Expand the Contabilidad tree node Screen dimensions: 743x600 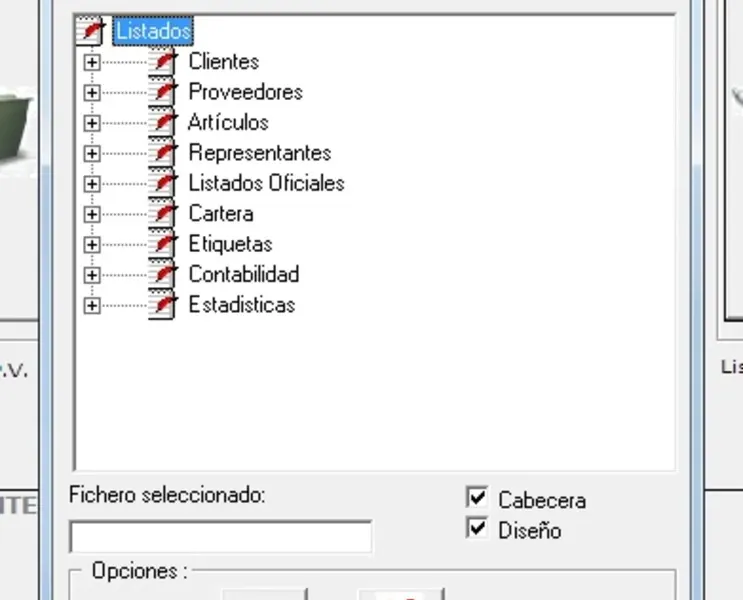tap(92, 275)
